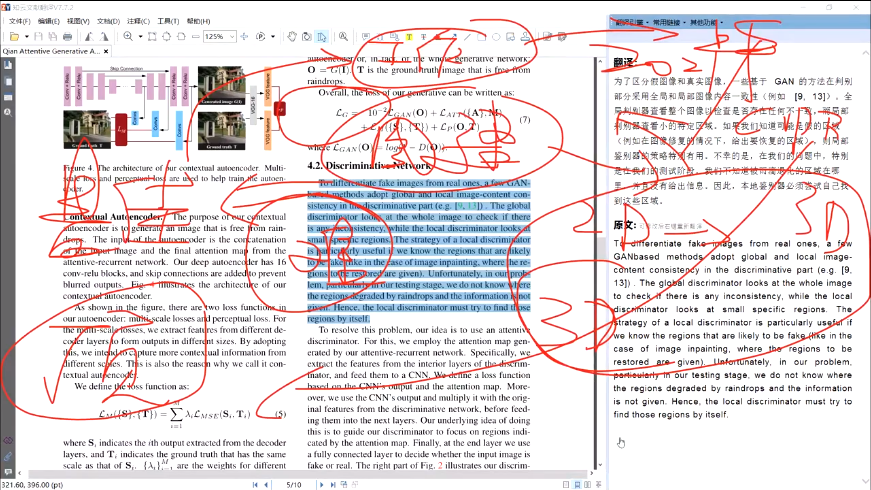Open the comments panel at sidebar bottom

click(x=8, y=472)
